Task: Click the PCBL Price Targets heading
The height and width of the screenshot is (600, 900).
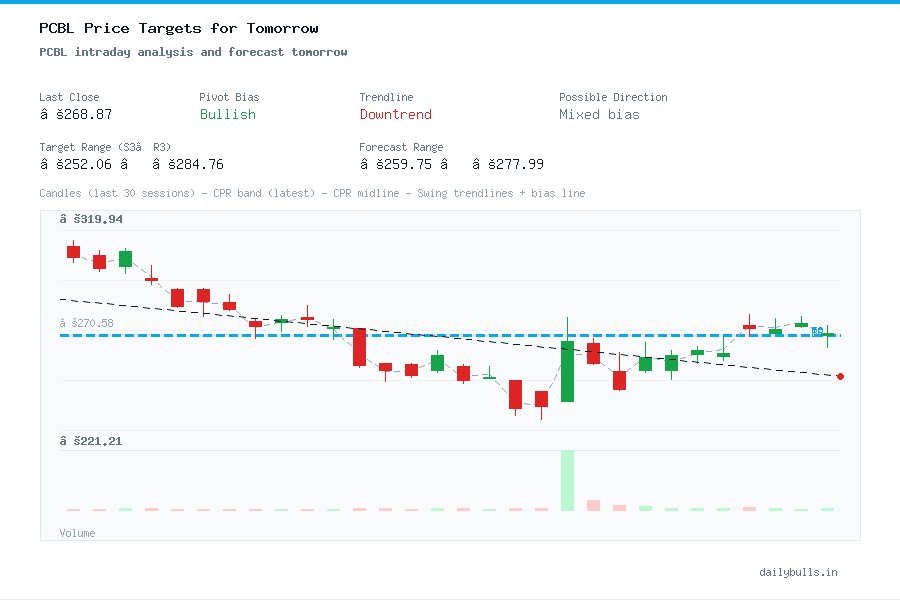Action: (x=178, y=28)
